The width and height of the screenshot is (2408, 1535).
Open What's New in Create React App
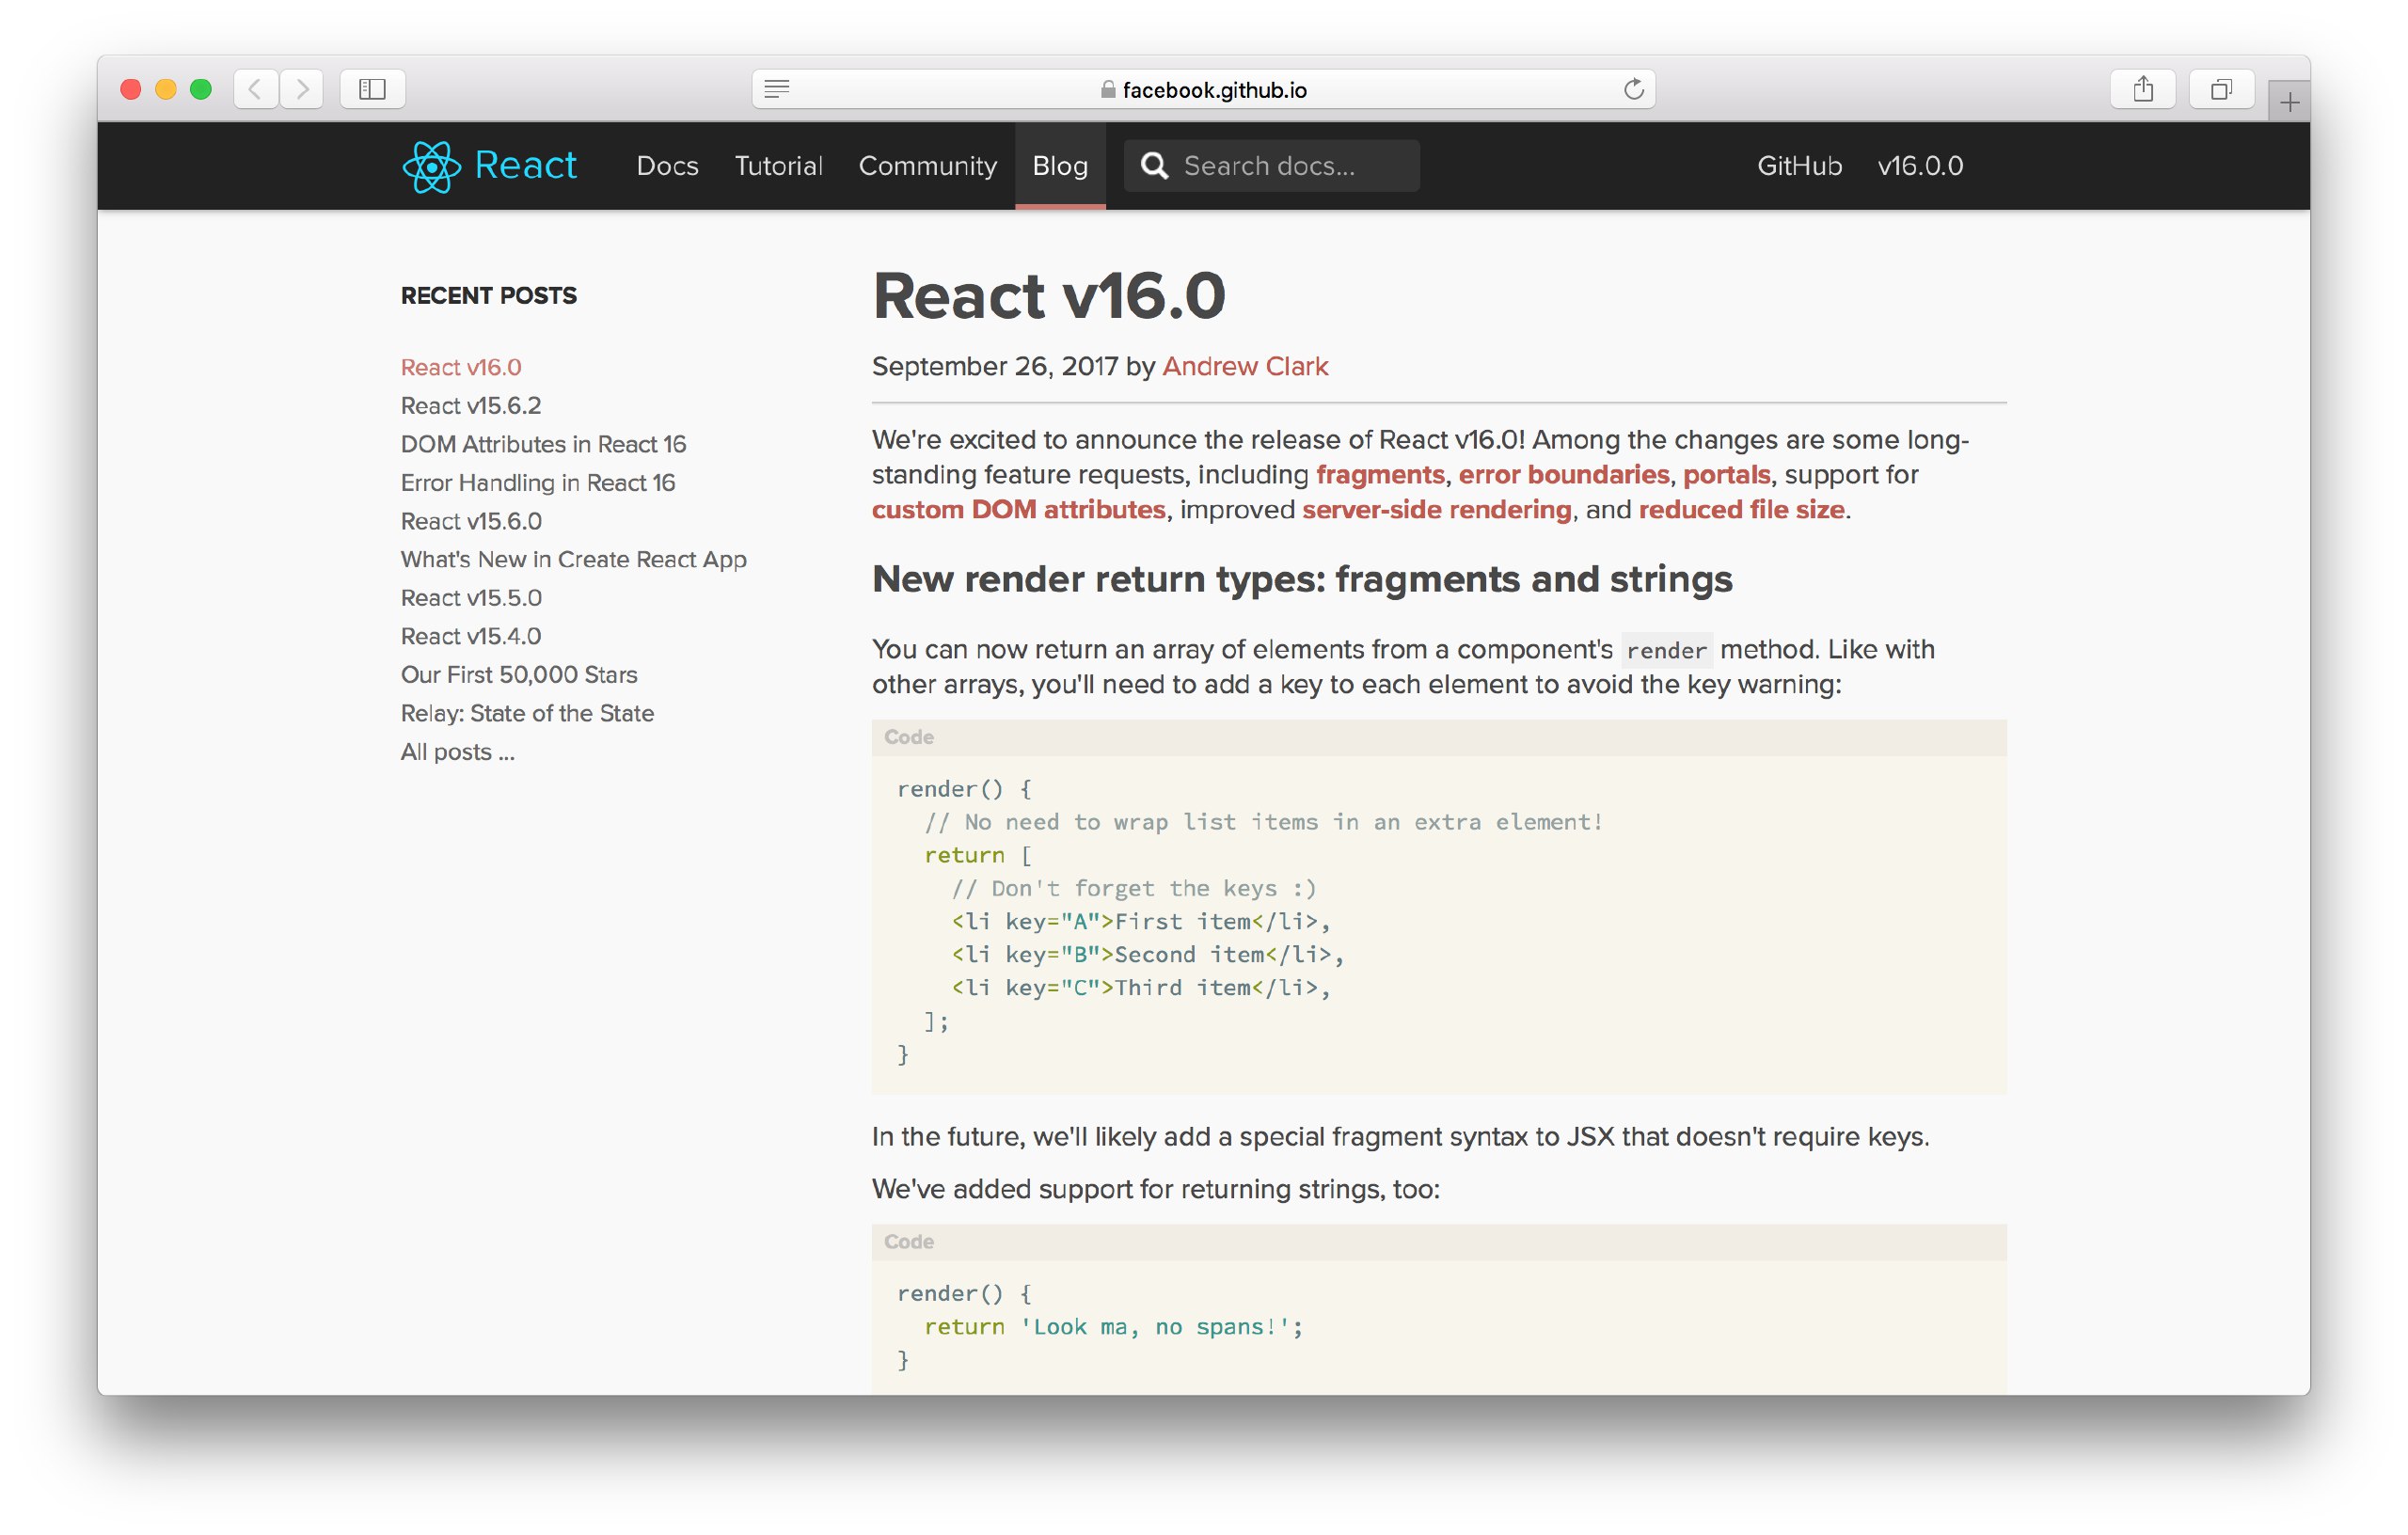574,560
